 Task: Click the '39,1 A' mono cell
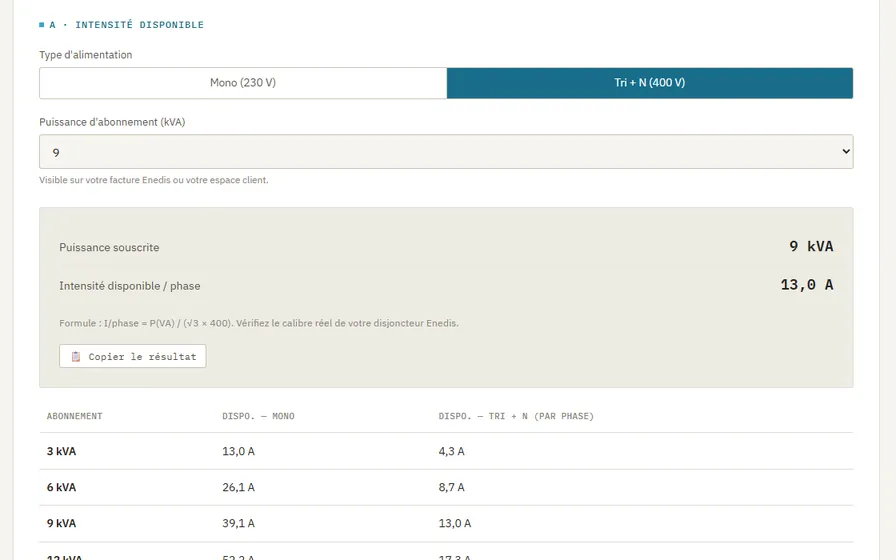tap(238, 523)
